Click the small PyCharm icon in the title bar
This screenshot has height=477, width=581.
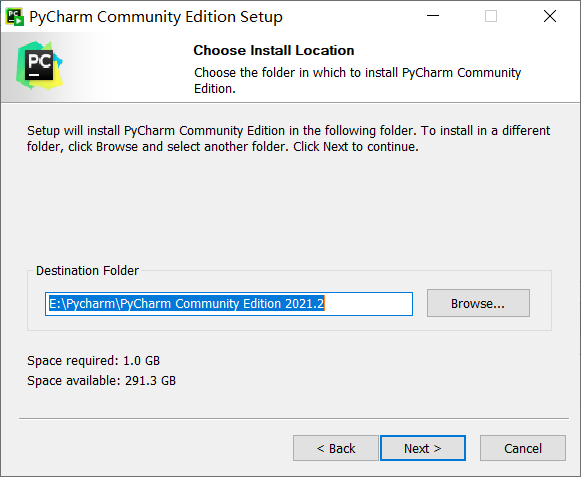point(15,17)
